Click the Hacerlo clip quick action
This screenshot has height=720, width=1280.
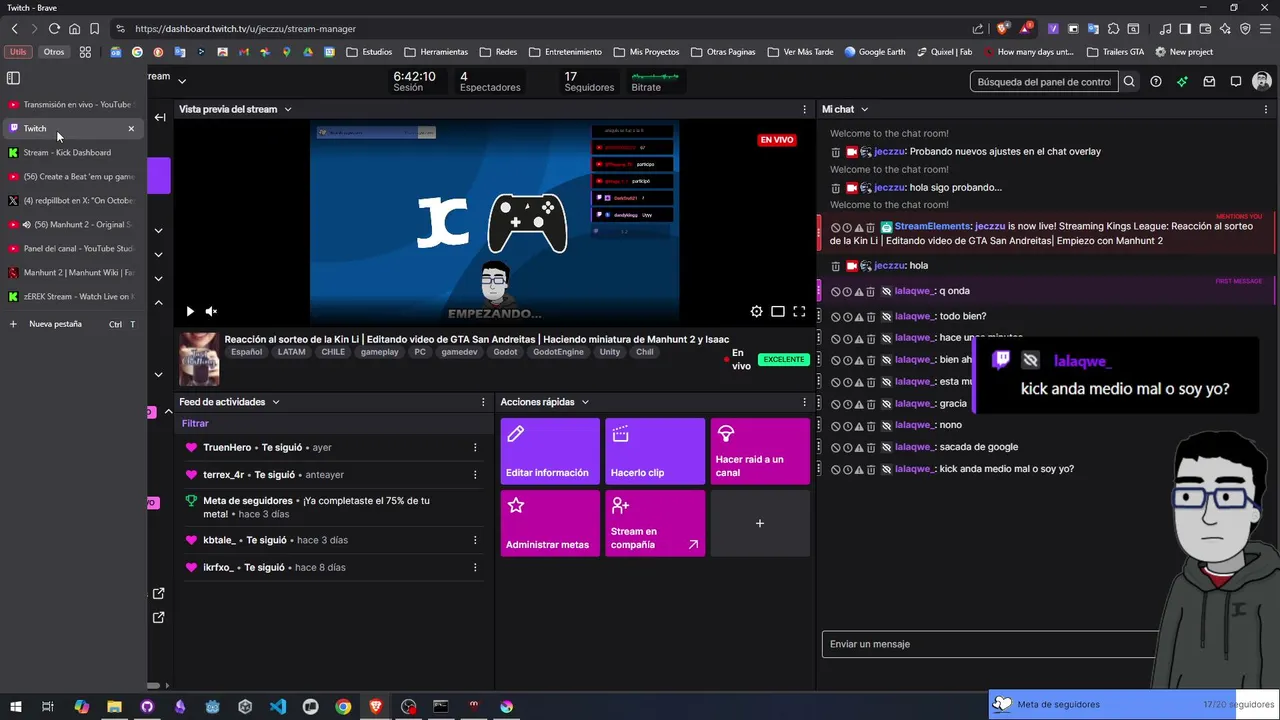click(655, 451)
